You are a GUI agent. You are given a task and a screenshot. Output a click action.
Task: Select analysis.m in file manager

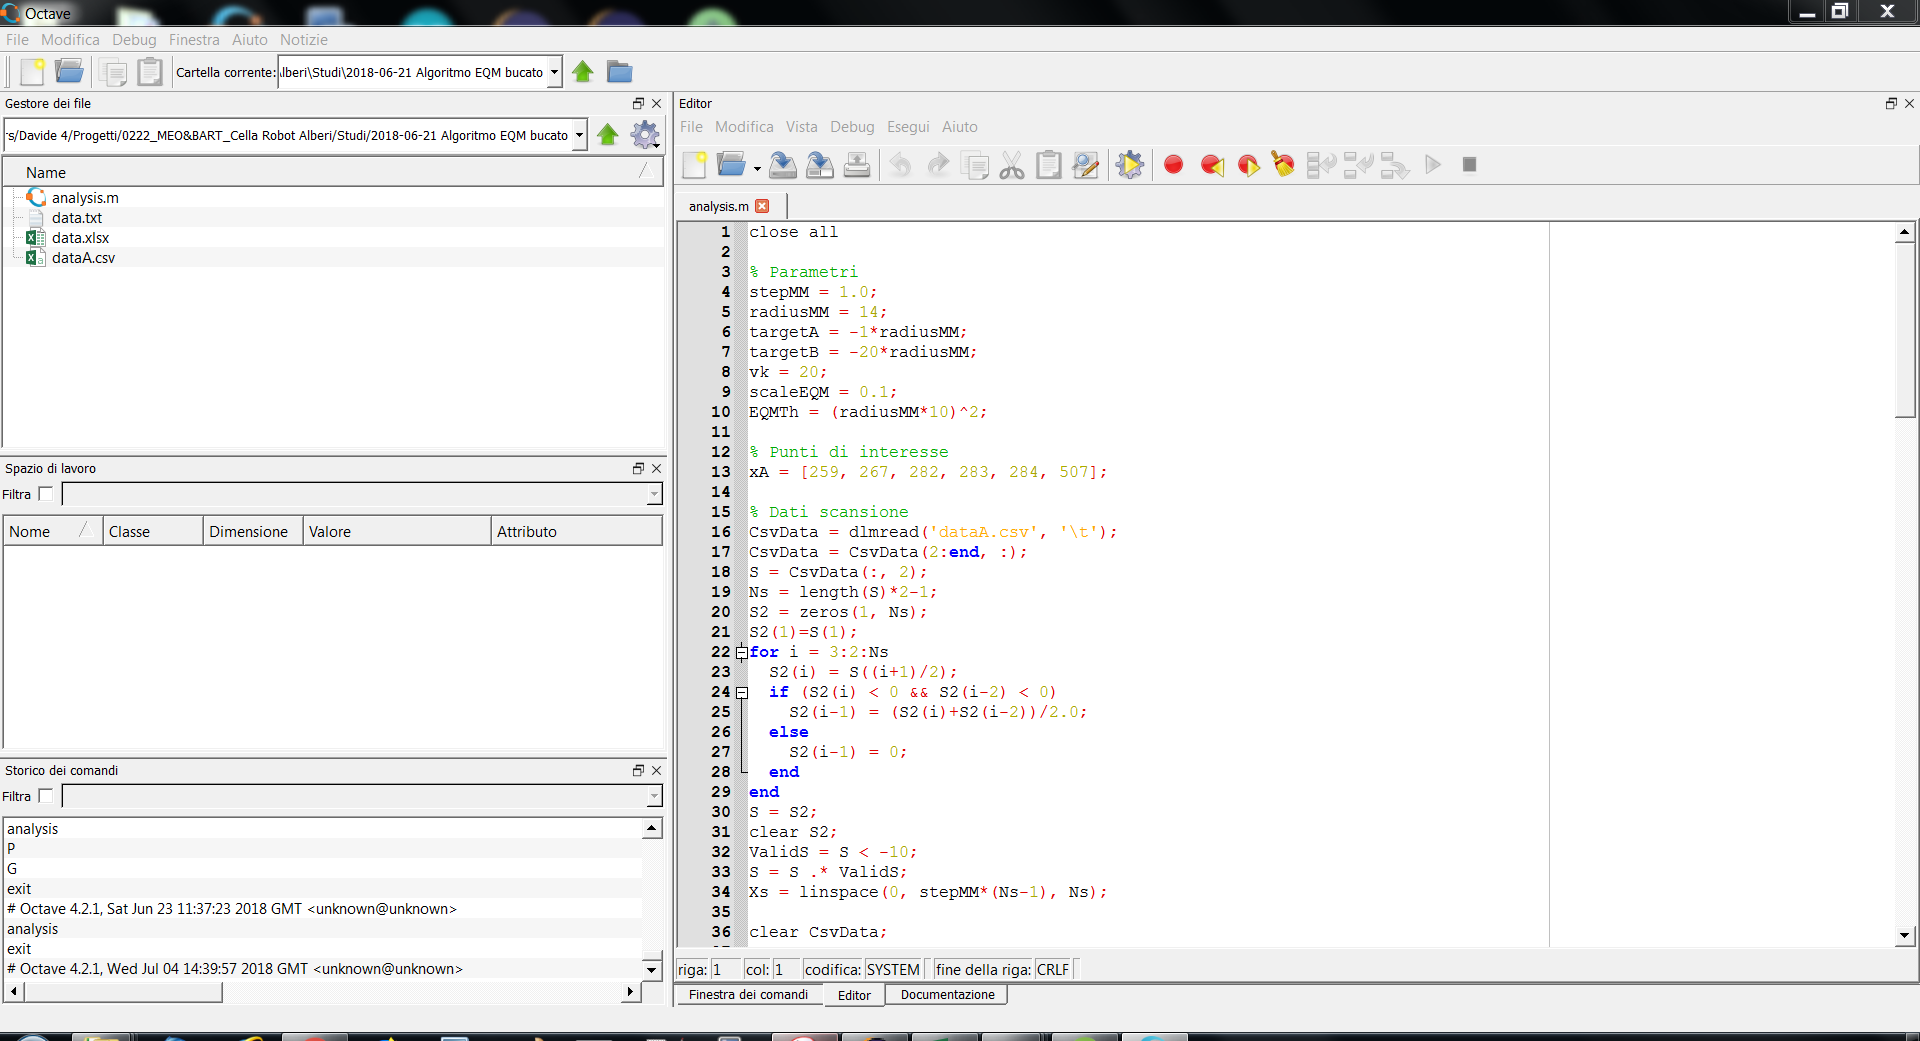pos(85,198)
